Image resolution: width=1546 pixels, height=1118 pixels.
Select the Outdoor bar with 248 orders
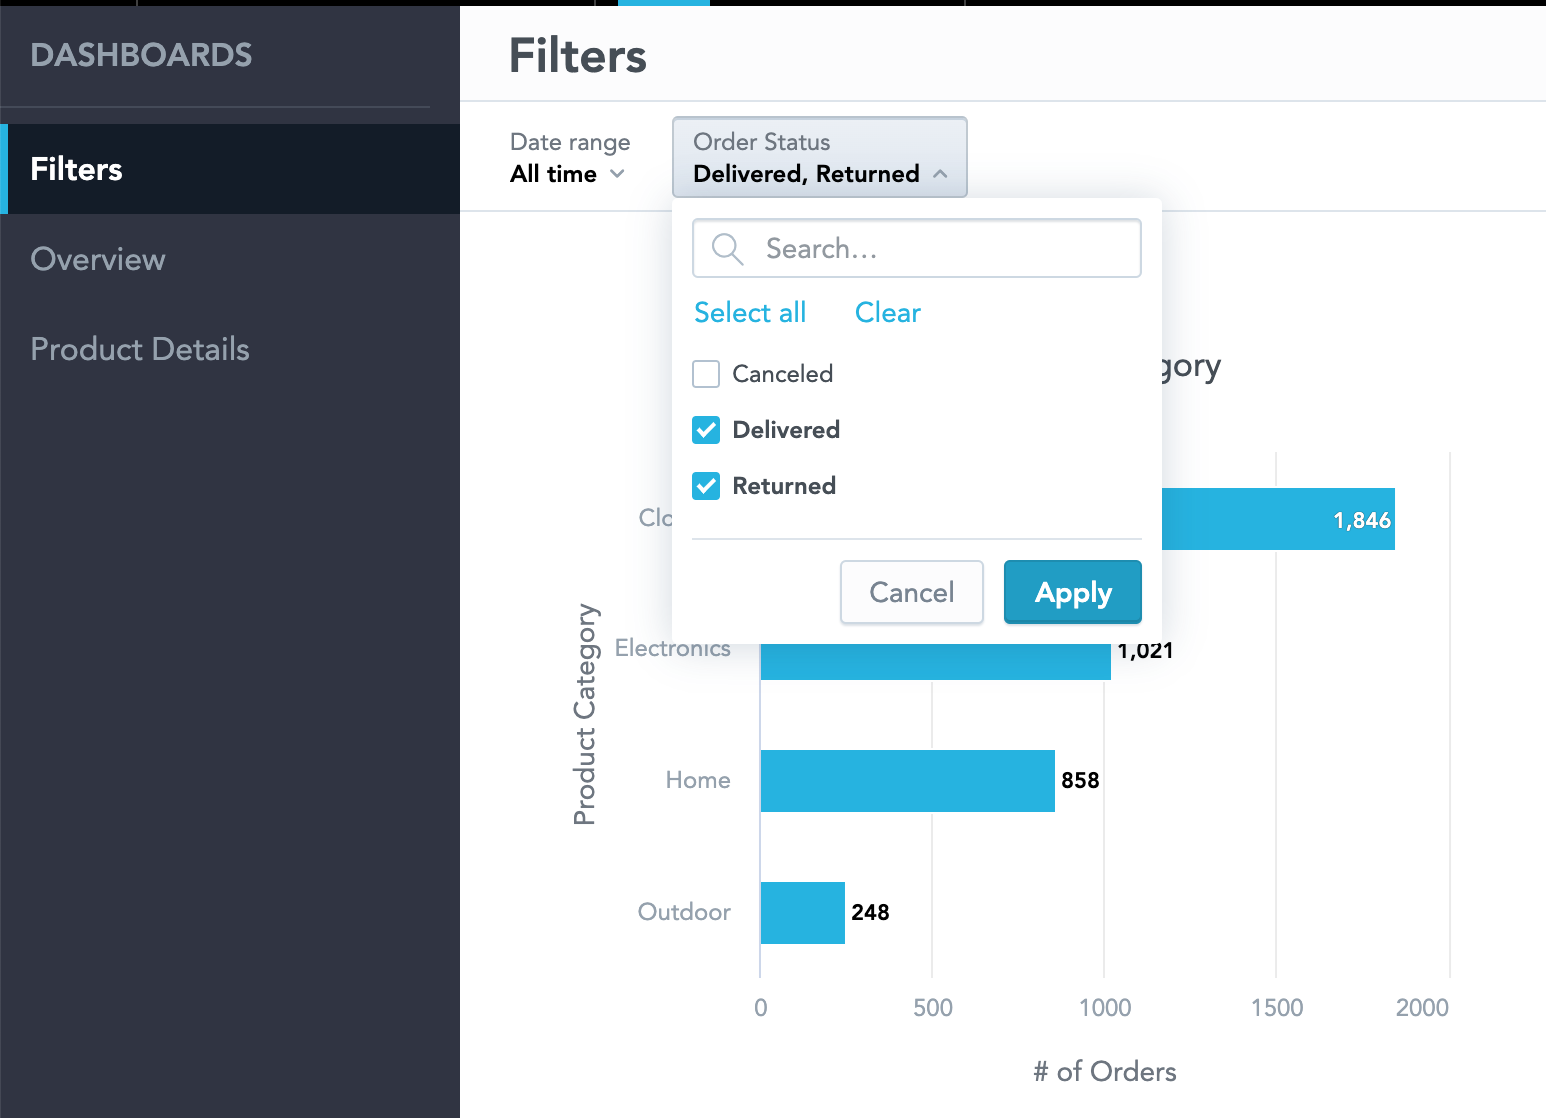click(x=802, y=912)
